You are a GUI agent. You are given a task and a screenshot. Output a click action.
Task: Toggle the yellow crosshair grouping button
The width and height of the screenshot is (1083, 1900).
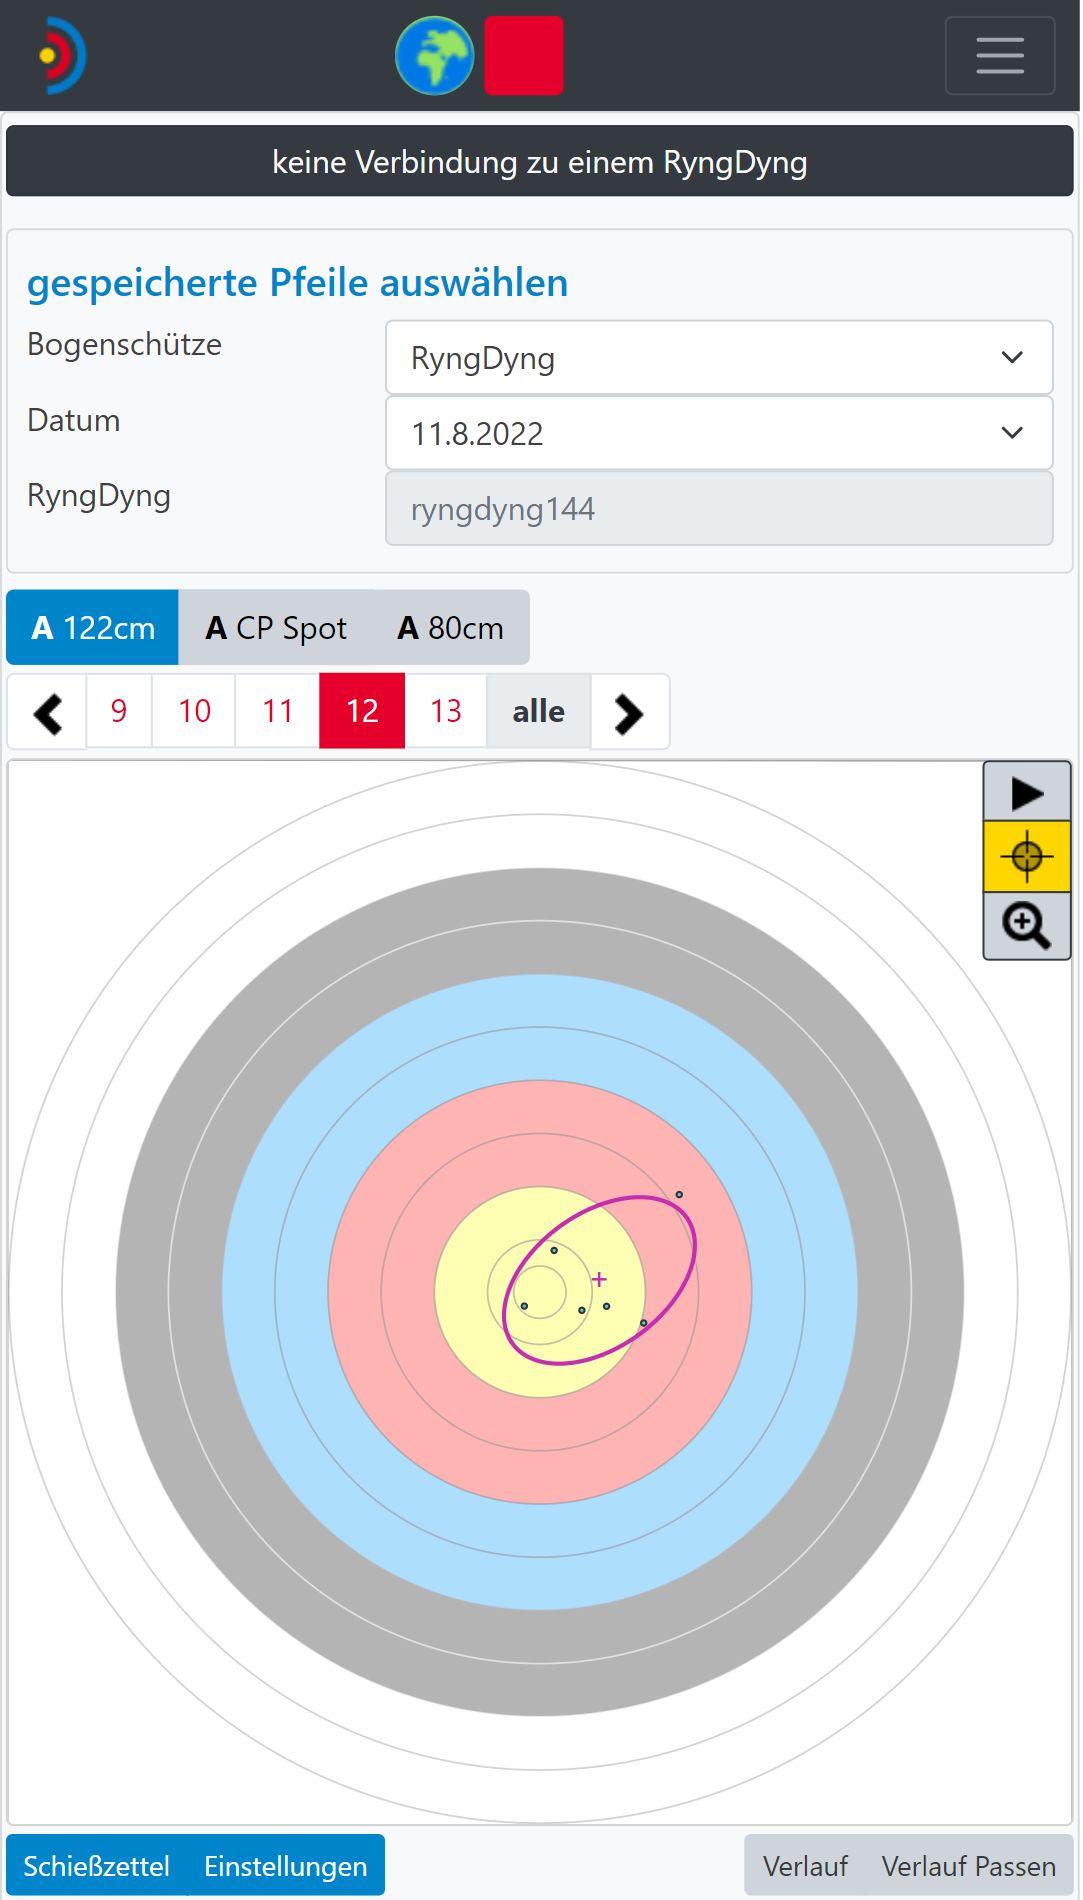click(1026, 857)
